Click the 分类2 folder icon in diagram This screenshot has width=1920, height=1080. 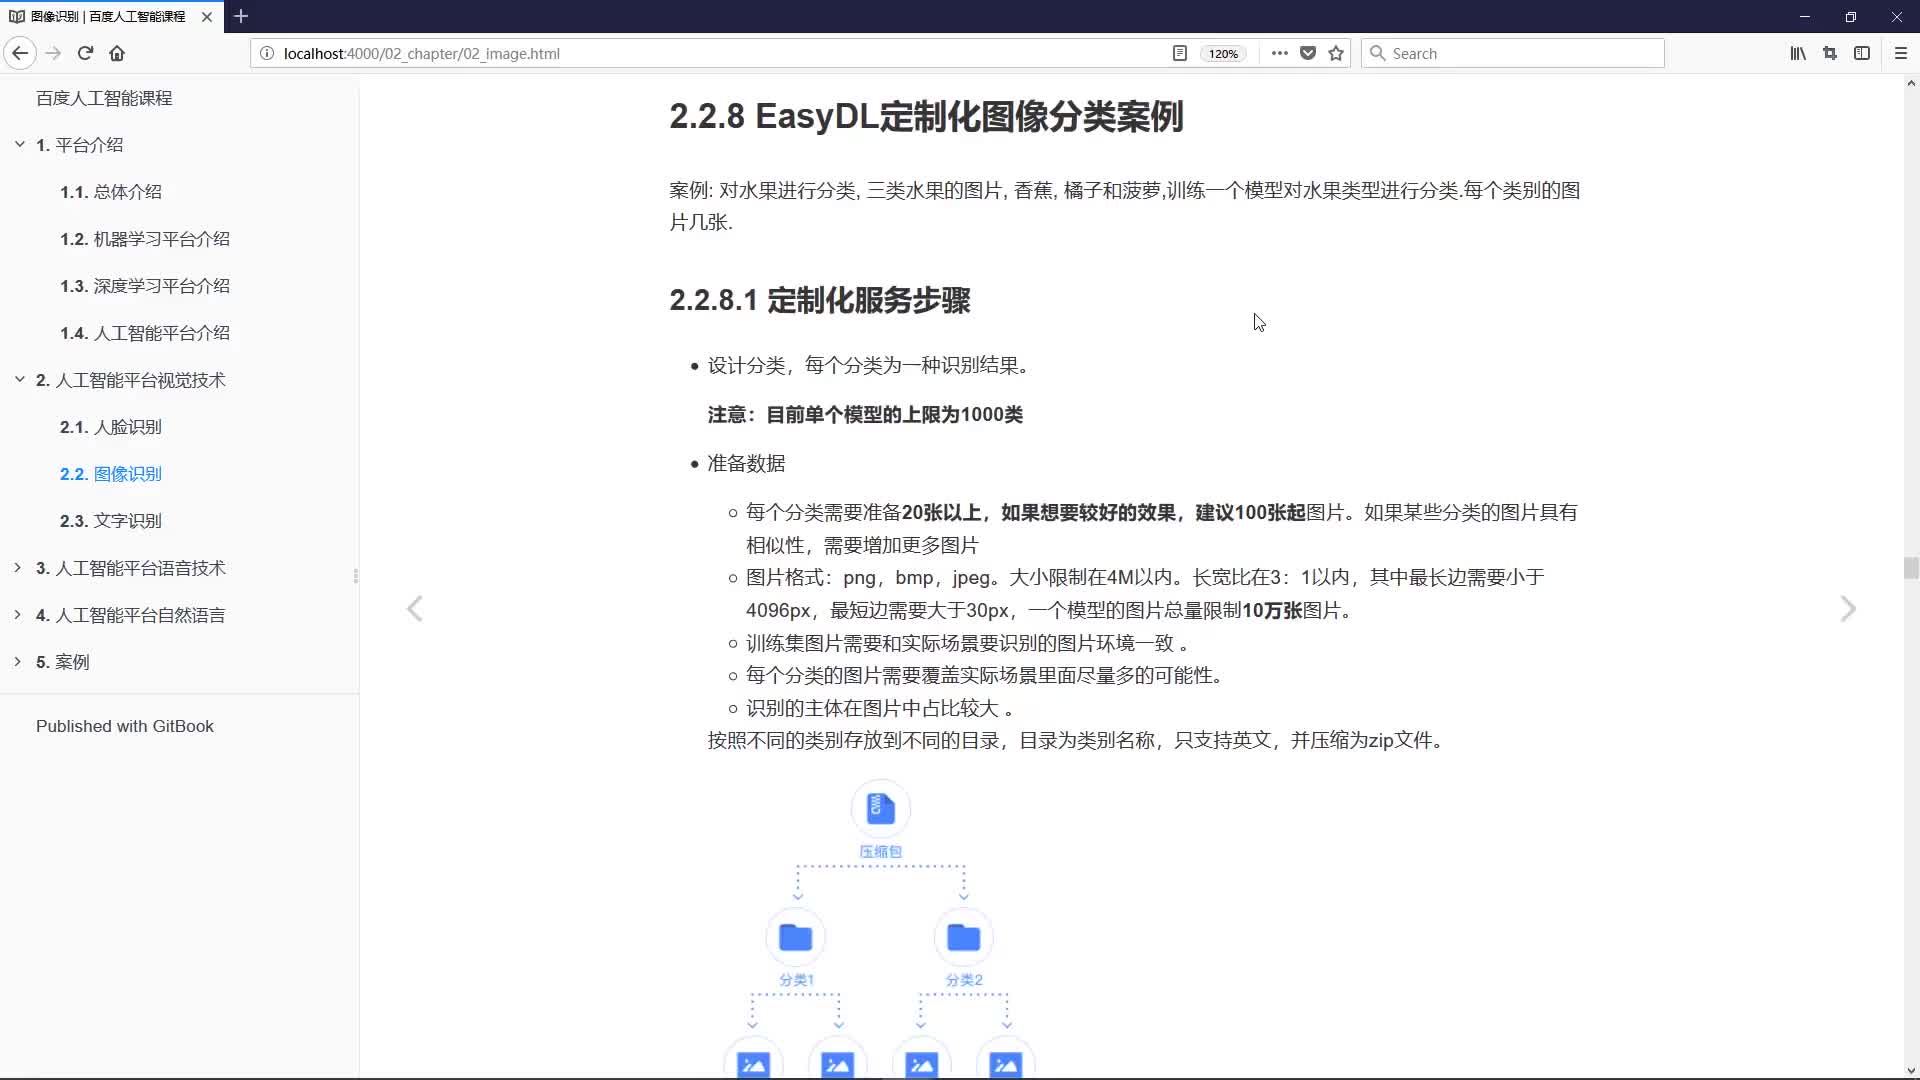(x=964, y=937)
